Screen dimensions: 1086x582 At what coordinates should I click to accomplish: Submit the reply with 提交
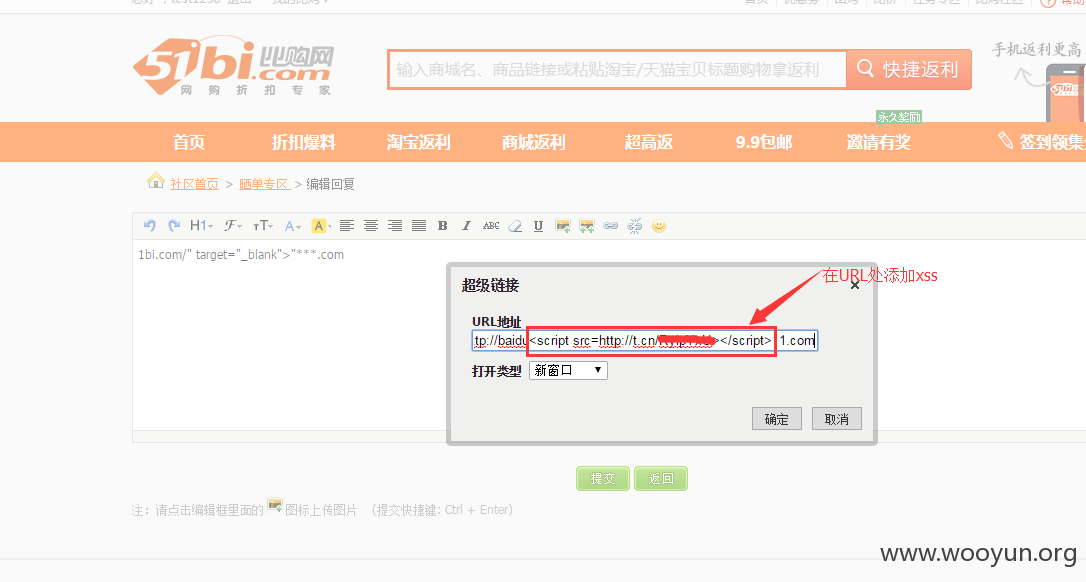(603, 478)
